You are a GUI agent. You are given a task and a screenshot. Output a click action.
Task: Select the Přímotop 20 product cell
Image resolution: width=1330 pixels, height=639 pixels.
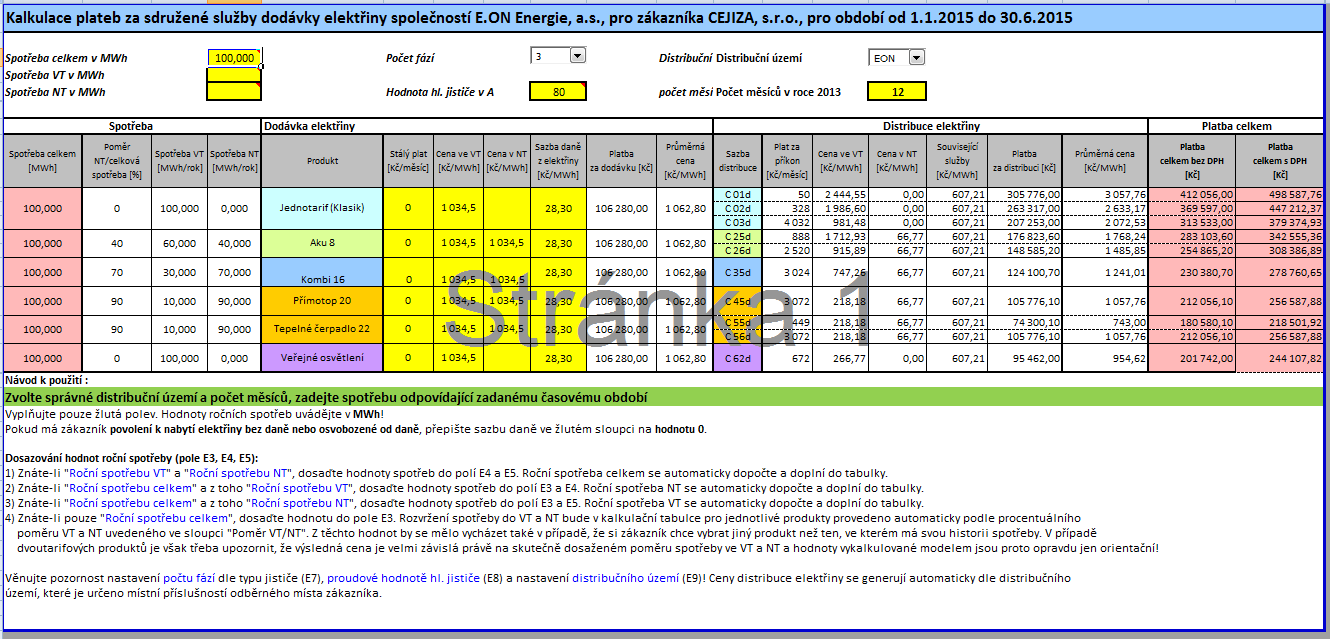click(x=322, y=300)
